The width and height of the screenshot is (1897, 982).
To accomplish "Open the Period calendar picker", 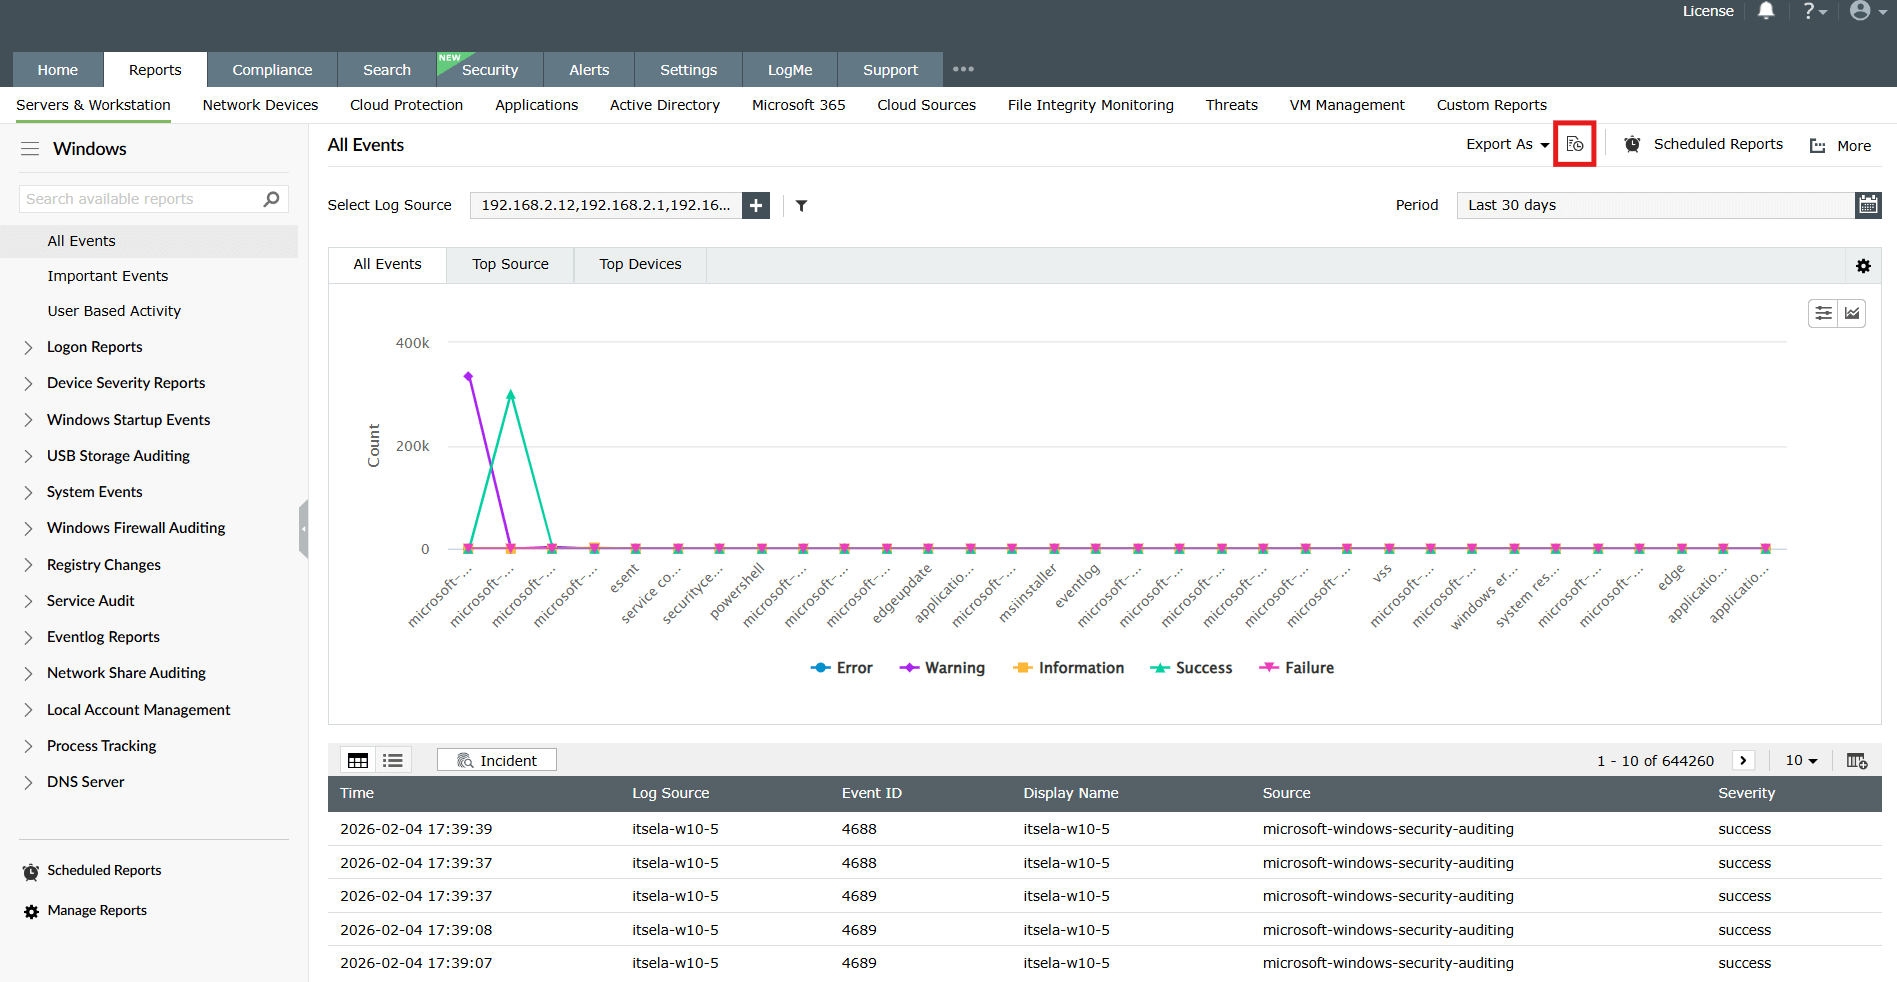I will [x=1868, y=205].
